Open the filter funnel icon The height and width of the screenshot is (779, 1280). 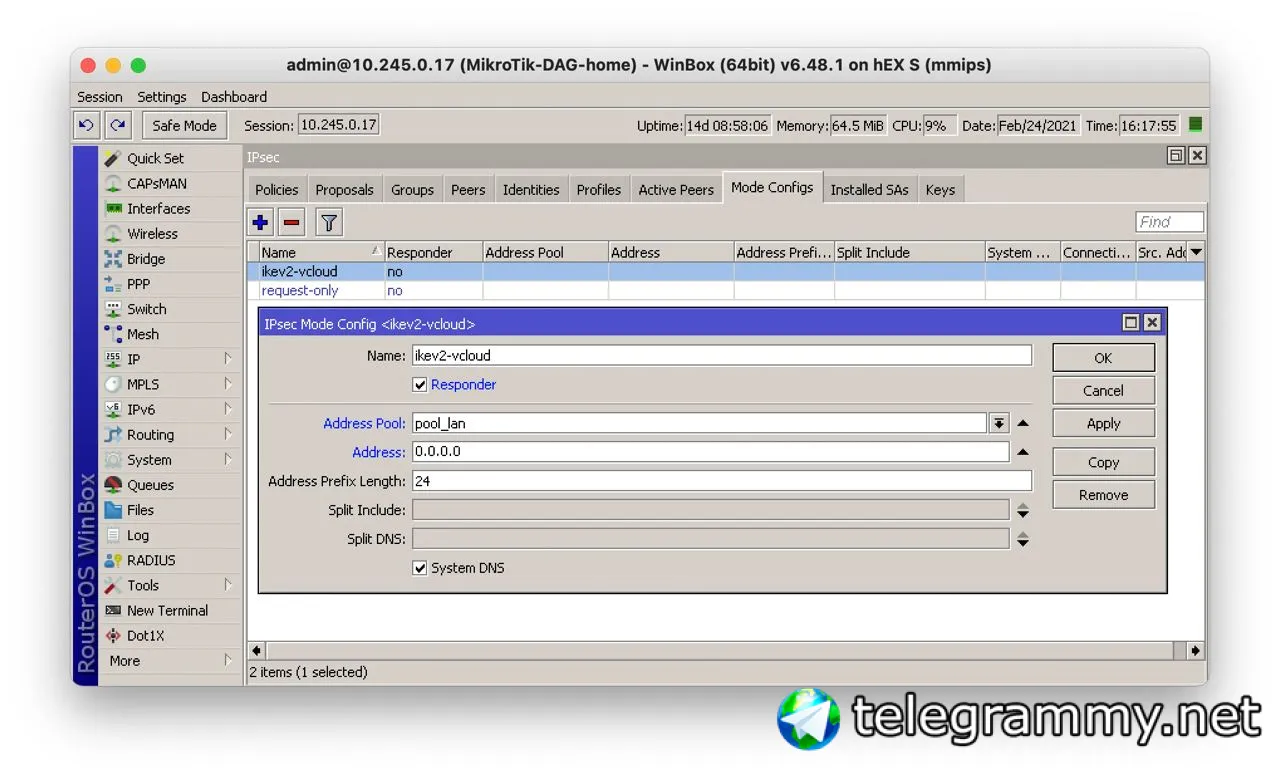(328, 222)
